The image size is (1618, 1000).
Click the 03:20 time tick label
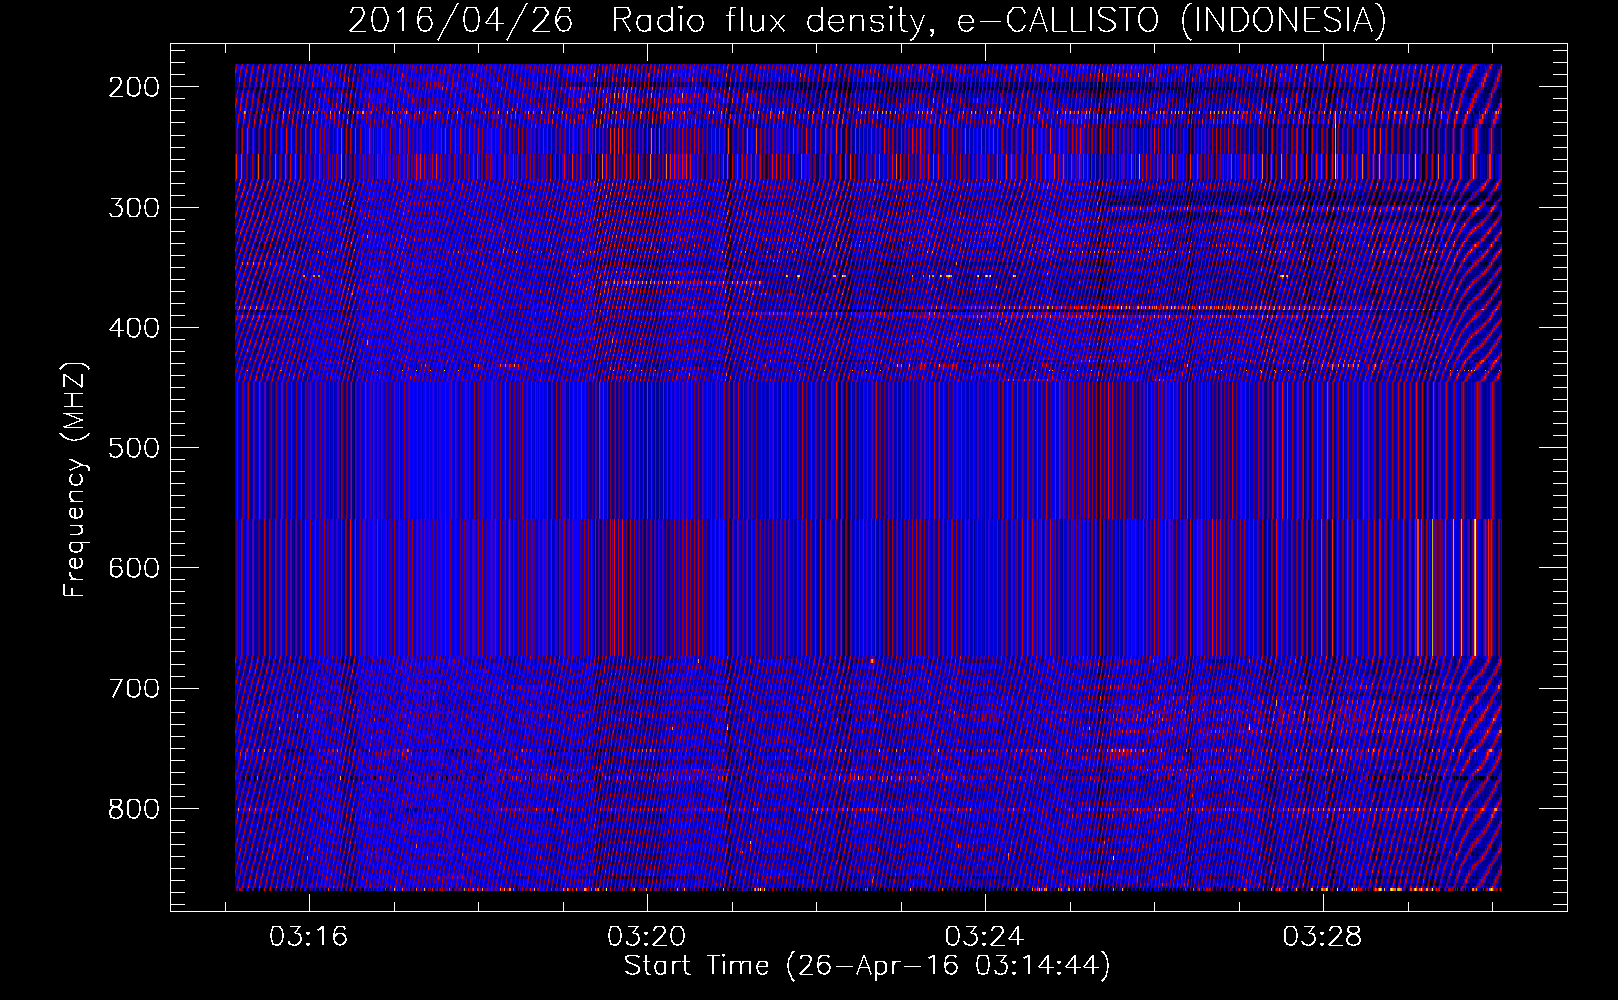647,936
